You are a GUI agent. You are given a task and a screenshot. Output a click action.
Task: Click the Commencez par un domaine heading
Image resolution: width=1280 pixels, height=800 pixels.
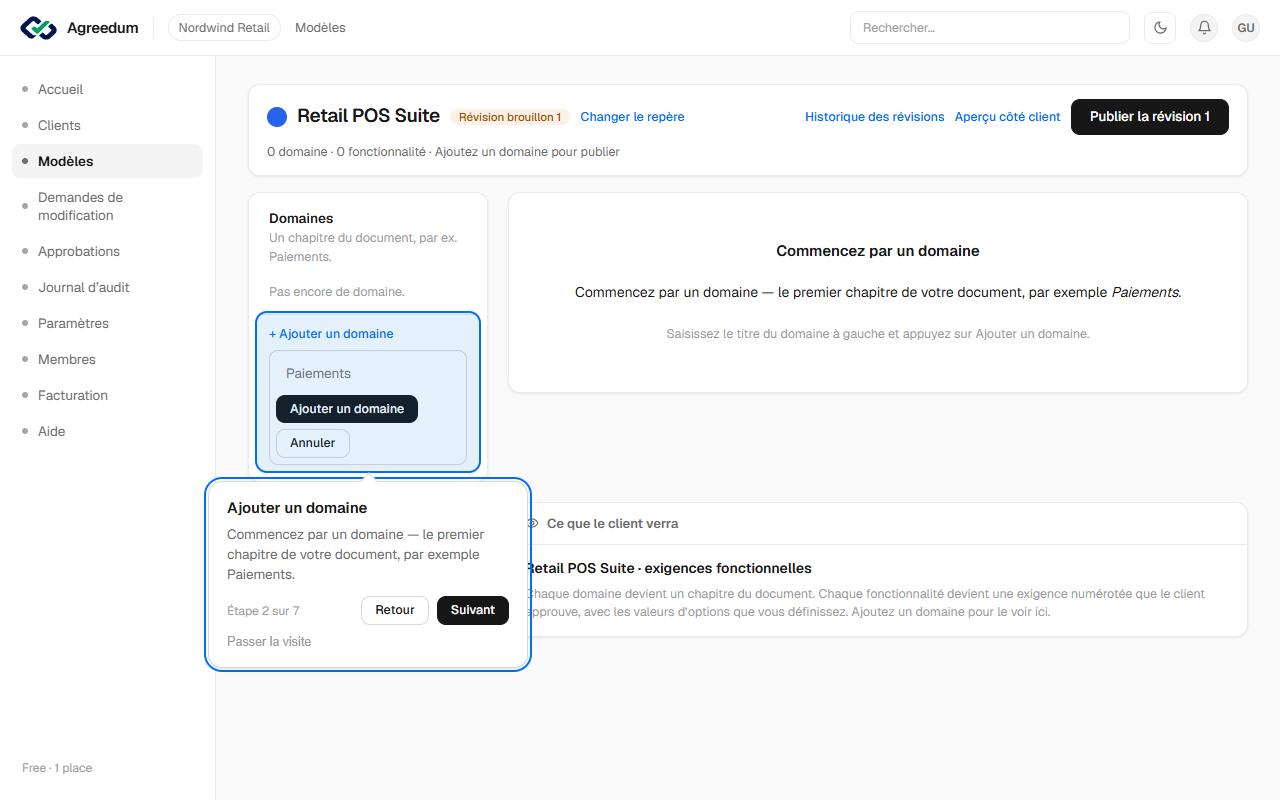click(878, 251)
